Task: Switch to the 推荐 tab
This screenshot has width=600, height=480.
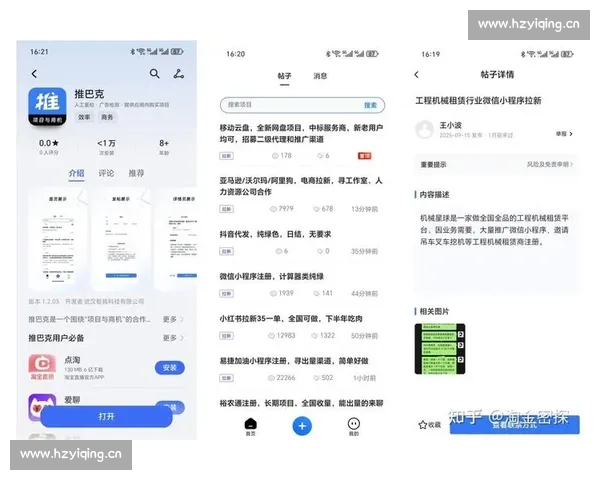Action: (x=136, y=173)
